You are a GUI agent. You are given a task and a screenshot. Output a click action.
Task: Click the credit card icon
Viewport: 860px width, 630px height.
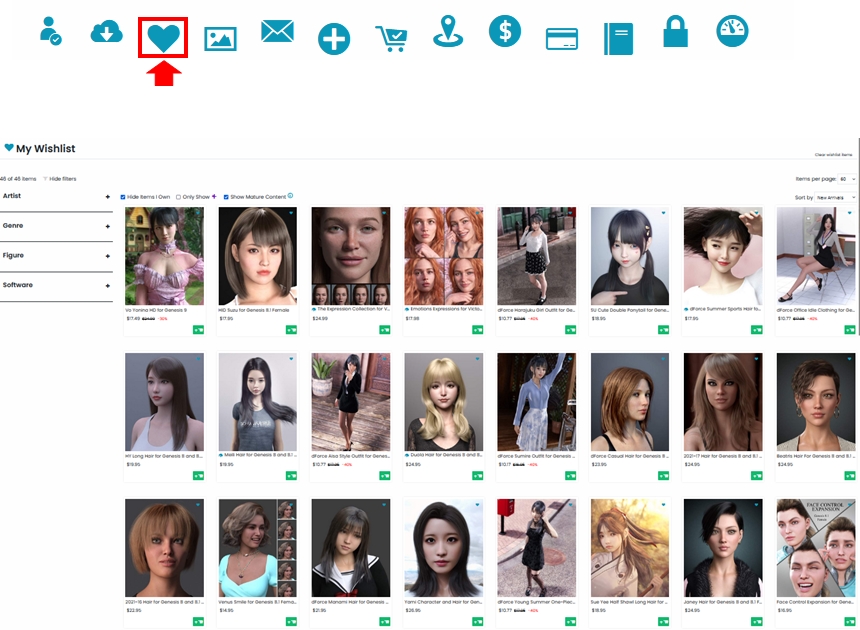click(562, 32)
